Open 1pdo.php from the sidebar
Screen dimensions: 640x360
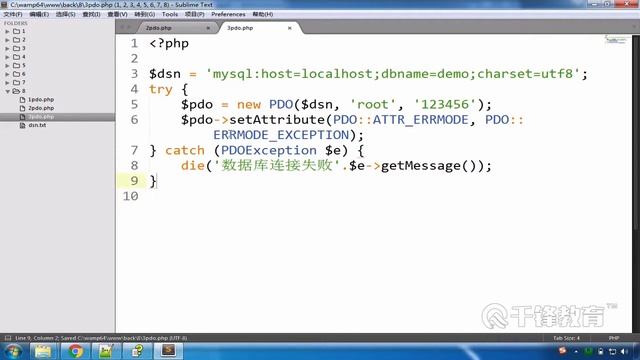pyautogui.click(x=41, y=100)
